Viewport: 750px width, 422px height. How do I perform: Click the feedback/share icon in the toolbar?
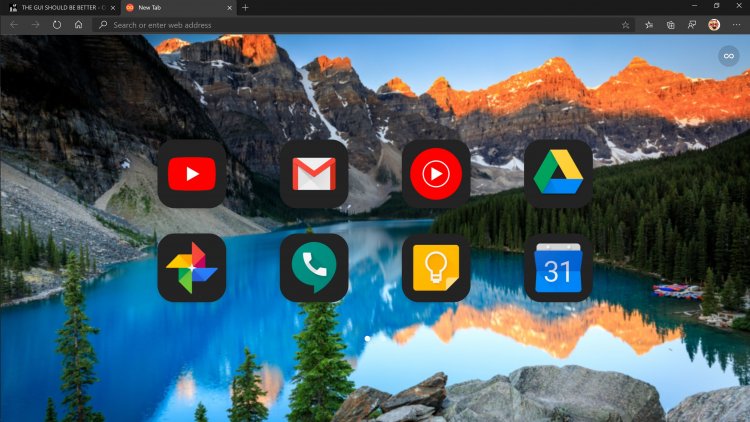(x=692, y=25)
